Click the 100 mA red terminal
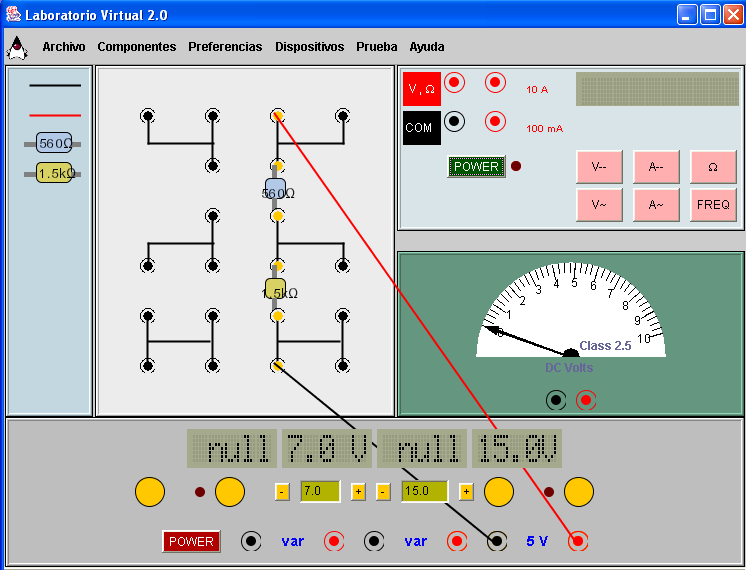Image resolution: width=746 pixels, height=570 pixels. [x=494, y=121]
